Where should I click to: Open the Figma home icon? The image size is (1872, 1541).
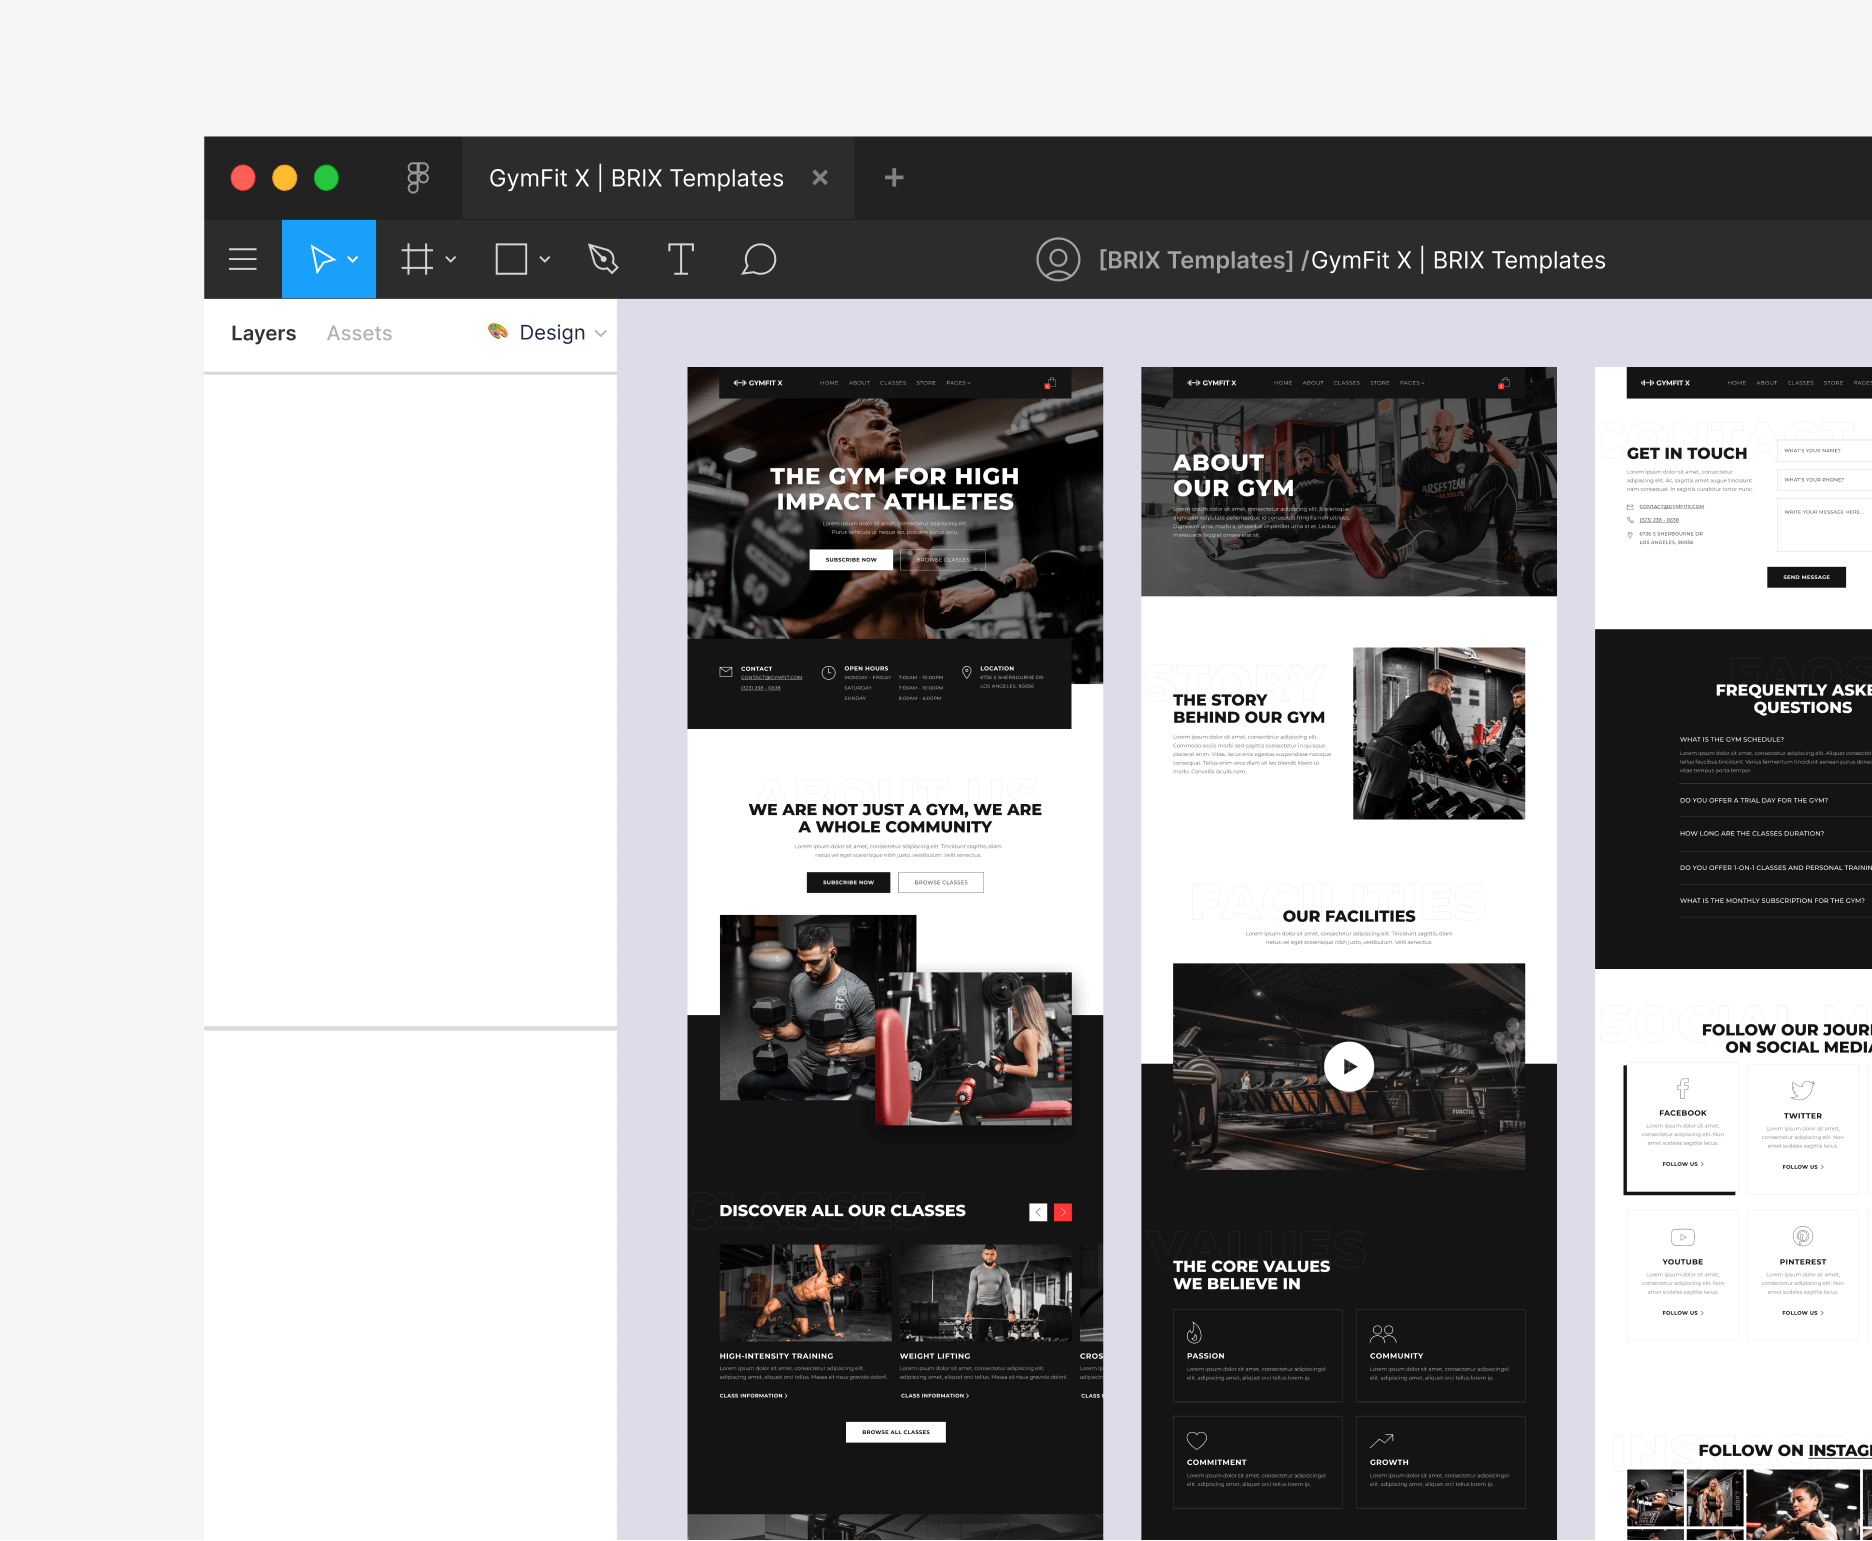coord(418,178)
